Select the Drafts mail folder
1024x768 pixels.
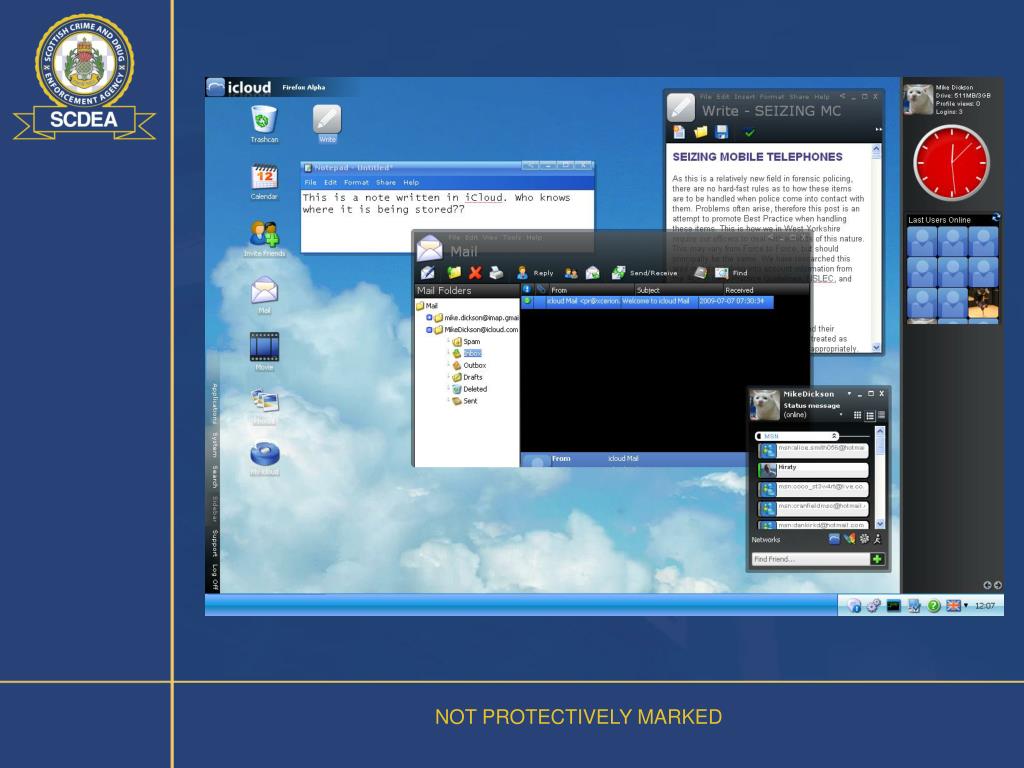[x=468, y=377]
